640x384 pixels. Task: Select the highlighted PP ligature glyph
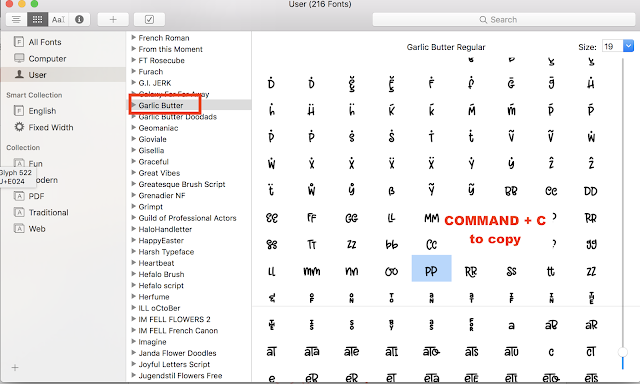[431, 269]
